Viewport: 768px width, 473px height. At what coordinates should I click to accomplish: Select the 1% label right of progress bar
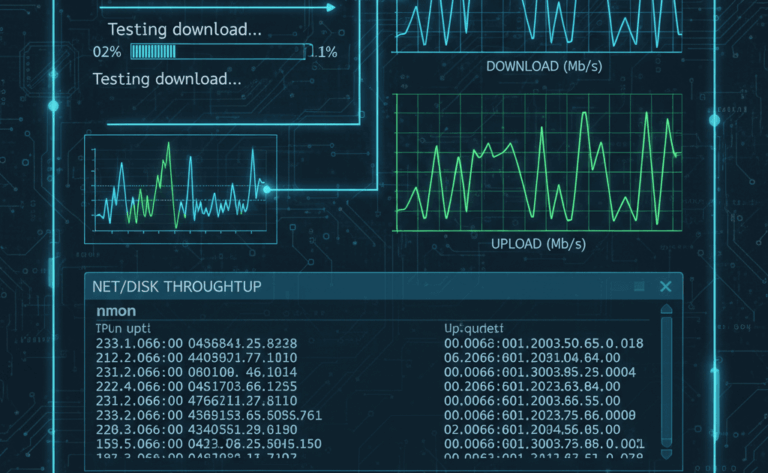[327, 52]
